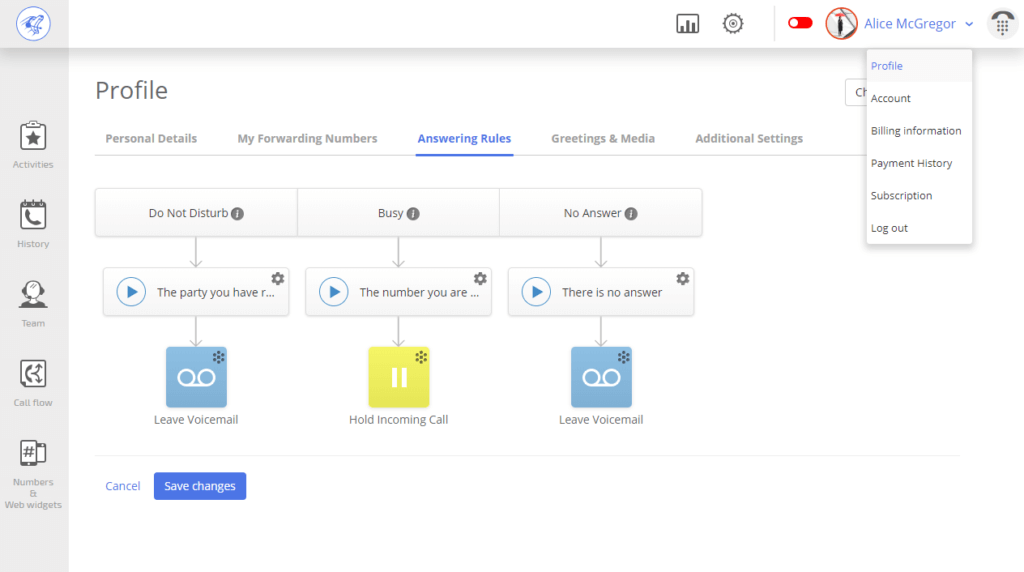Change the Hold Incoming Call action
Image resolution: width=1024 pixels, height=572 pixels.
[398, 377]
